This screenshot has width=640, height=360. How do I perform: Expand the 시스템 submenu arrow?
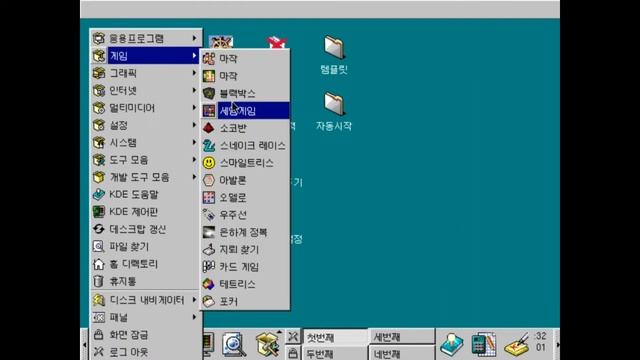(x=194, y=142)
